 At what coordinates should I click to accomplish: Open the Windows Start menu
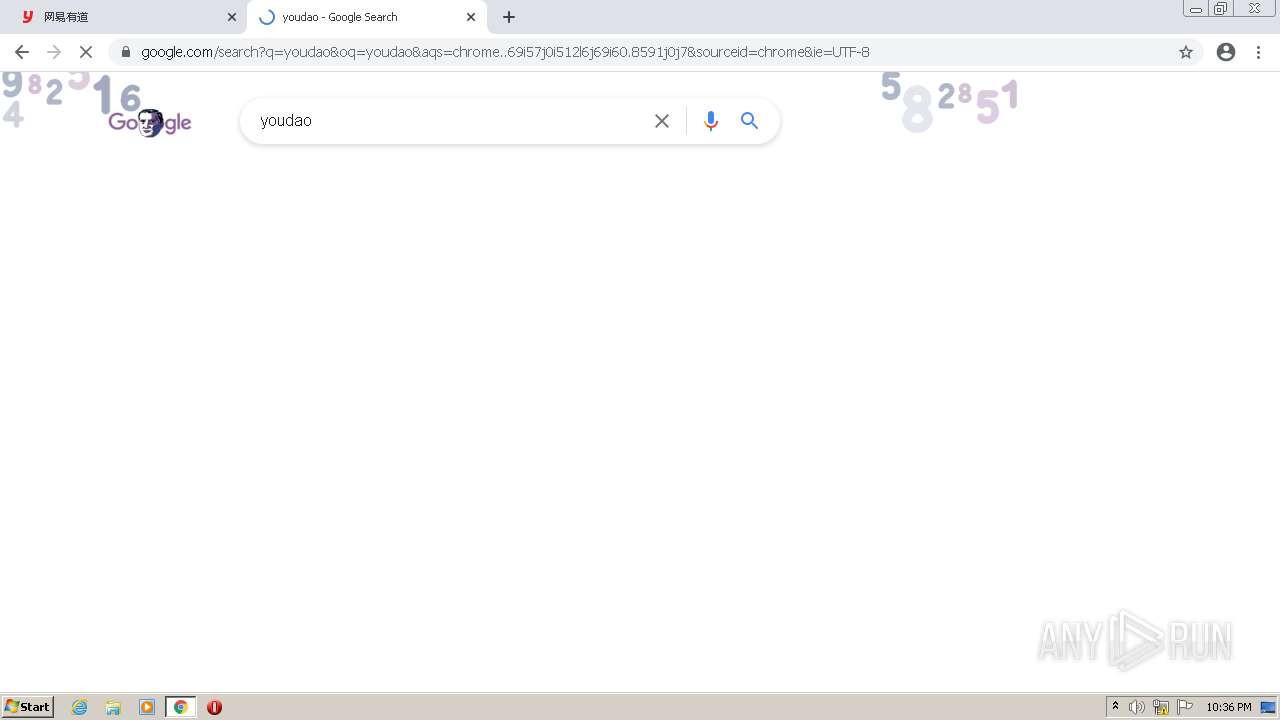[28, 707]
